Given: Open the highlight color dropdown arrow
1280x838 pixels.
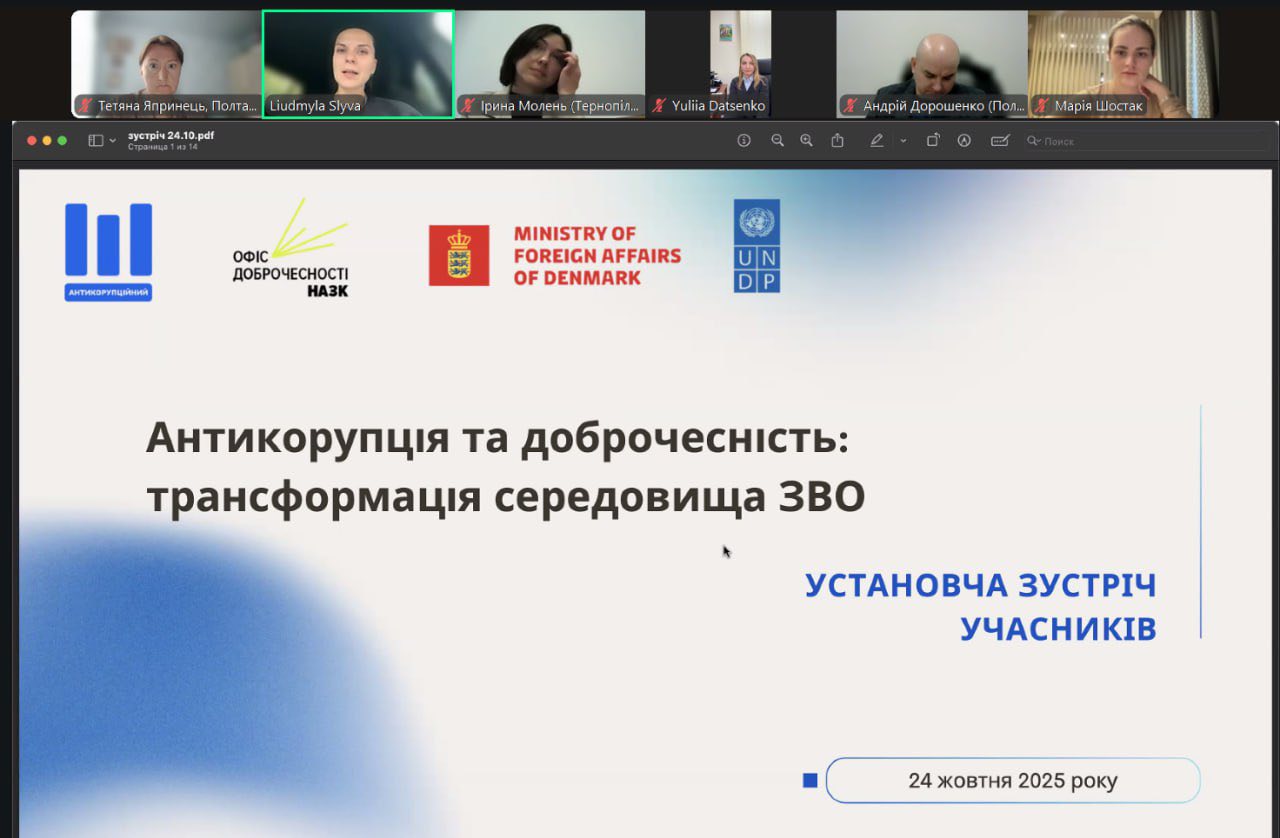Looking at the screenshot, I should [903, 141].
